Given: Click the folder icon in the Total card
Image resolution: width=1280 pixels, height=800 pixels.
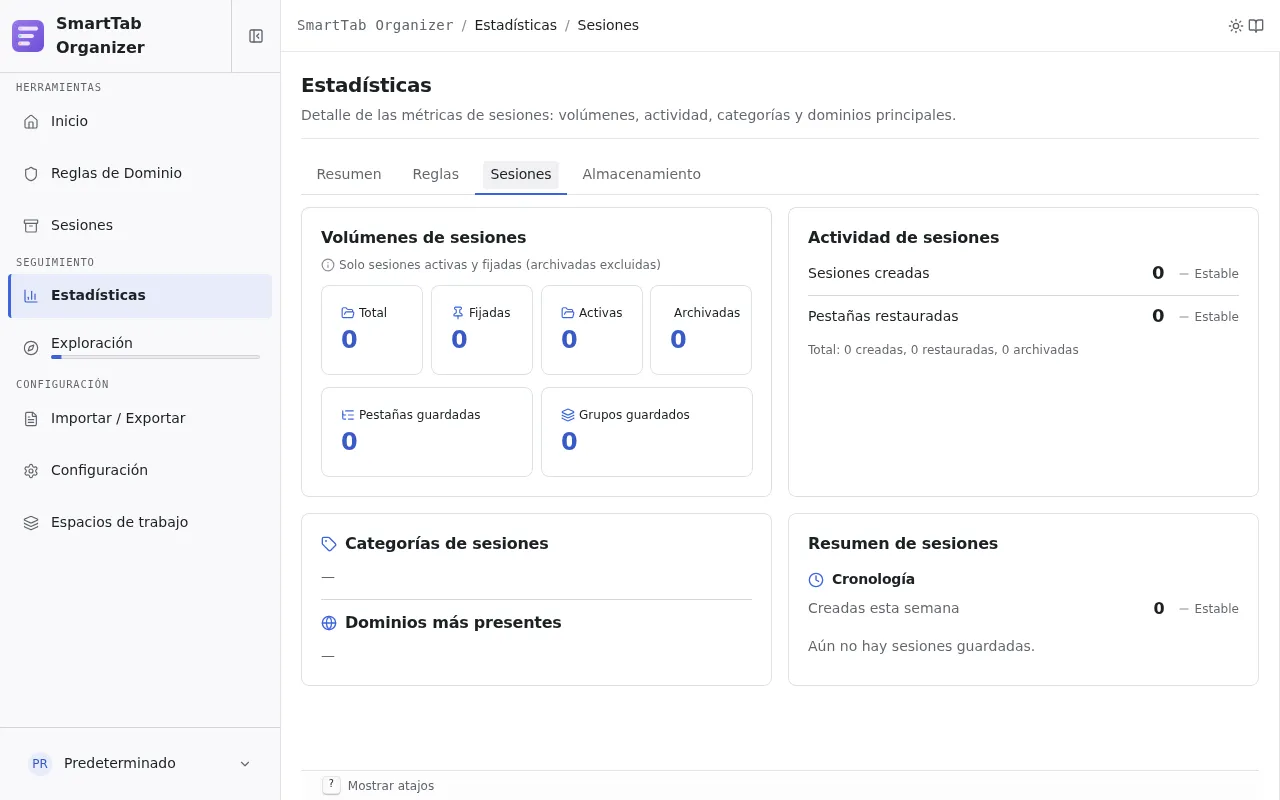Looking at the screenshot, I should [x=348, y=313].
